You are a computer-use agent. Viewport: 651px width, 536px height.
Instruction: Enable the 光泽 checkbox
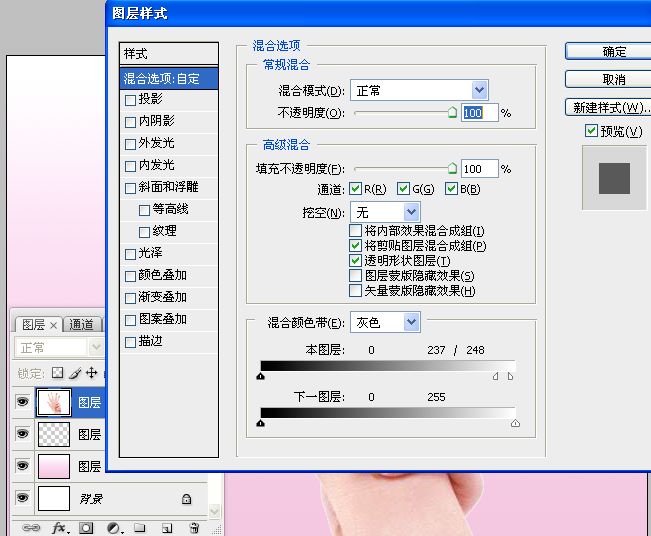coord(130,254)
